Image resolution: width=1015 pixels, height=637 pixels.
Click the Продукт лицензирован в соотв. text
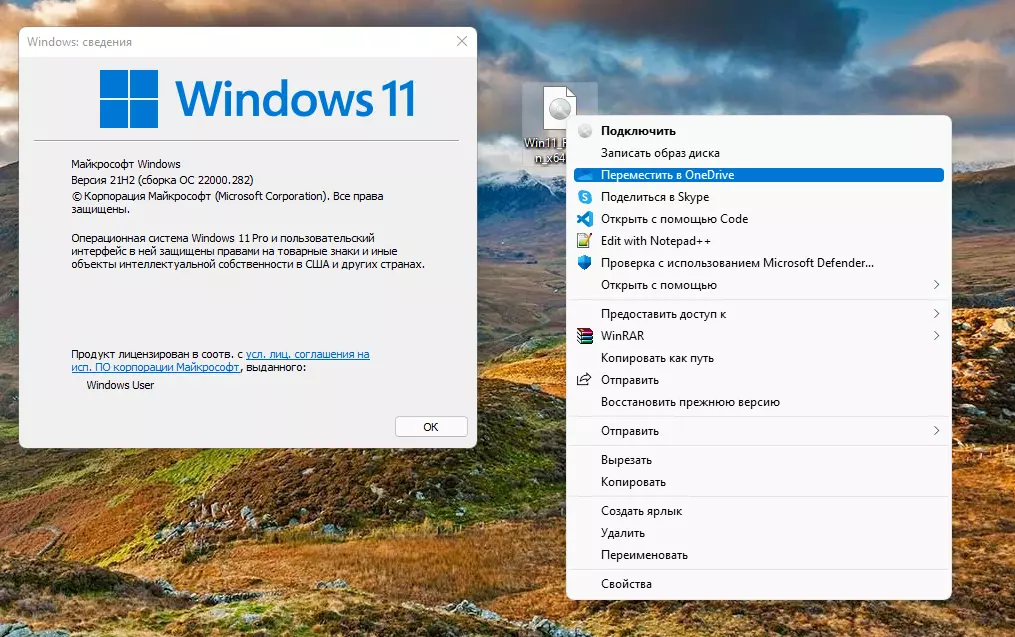[x=156, y=354]
